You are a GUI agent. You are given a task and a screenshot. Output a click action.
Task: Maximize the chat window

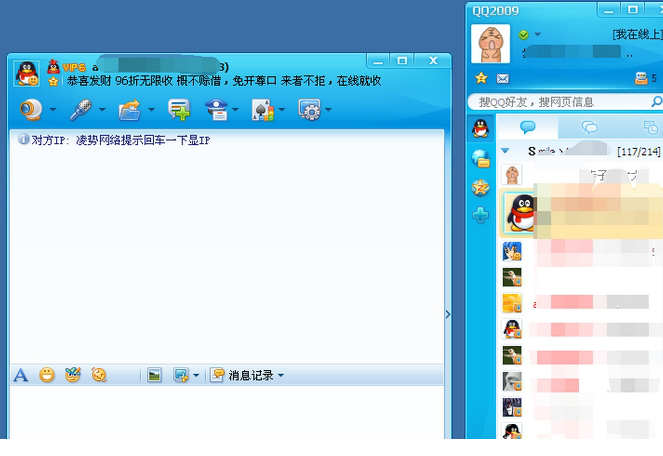click(402, 60)
